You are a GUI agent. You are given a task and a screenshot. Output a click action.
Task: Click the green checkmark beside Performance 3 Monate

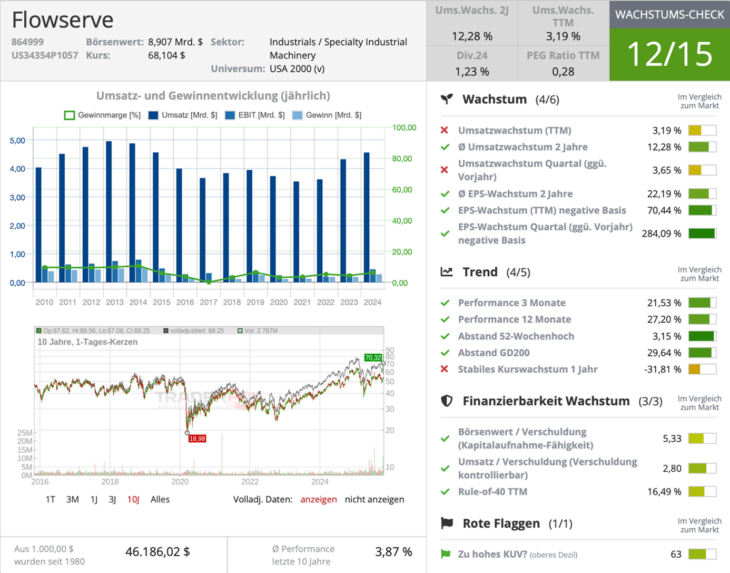pos(444,302)
